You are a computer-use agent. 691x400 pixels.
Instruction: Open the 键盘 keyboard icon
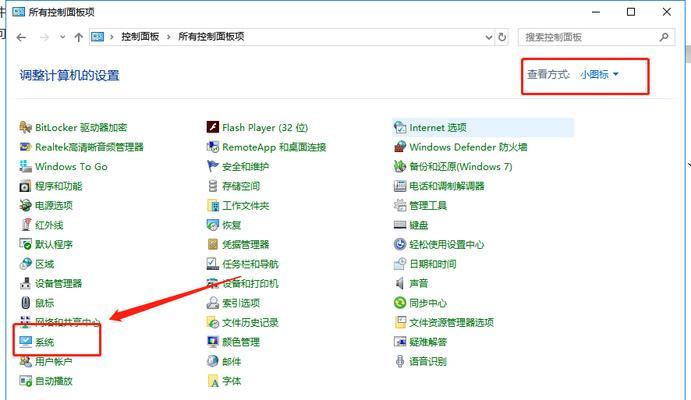(400, 225)
